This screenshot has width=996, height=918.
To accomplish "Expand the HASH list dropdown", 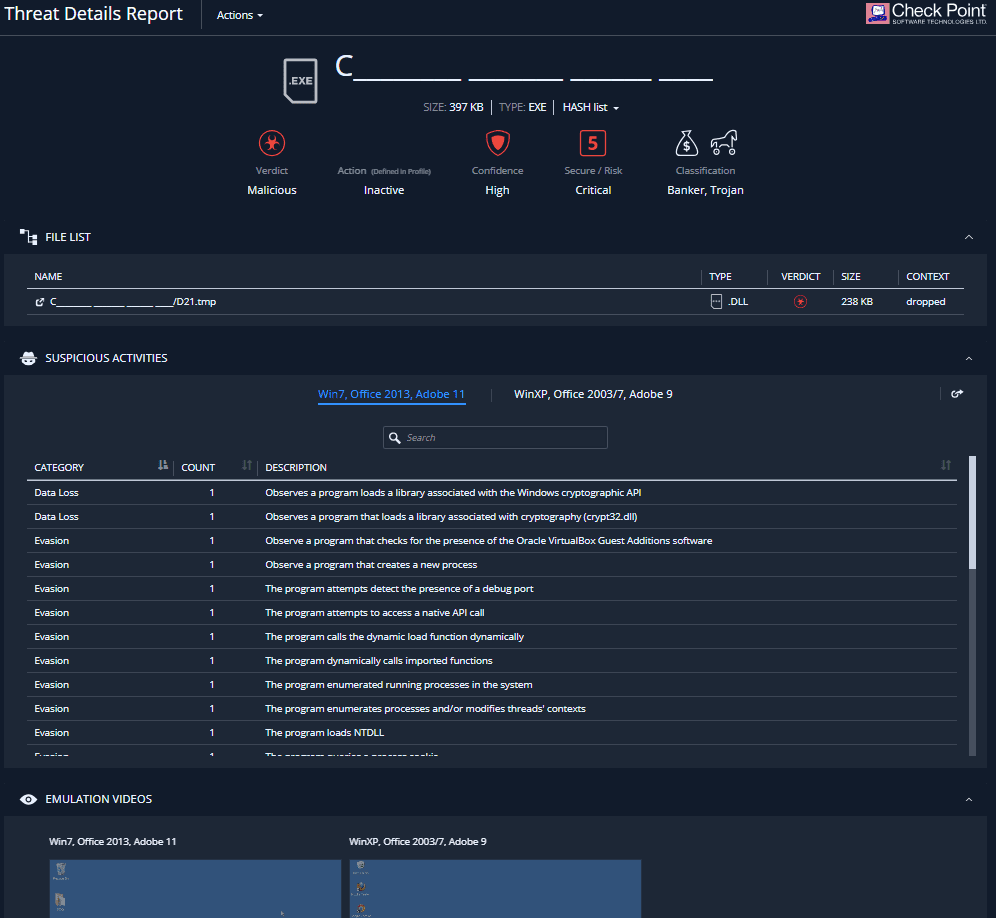I will coord(591,108).
